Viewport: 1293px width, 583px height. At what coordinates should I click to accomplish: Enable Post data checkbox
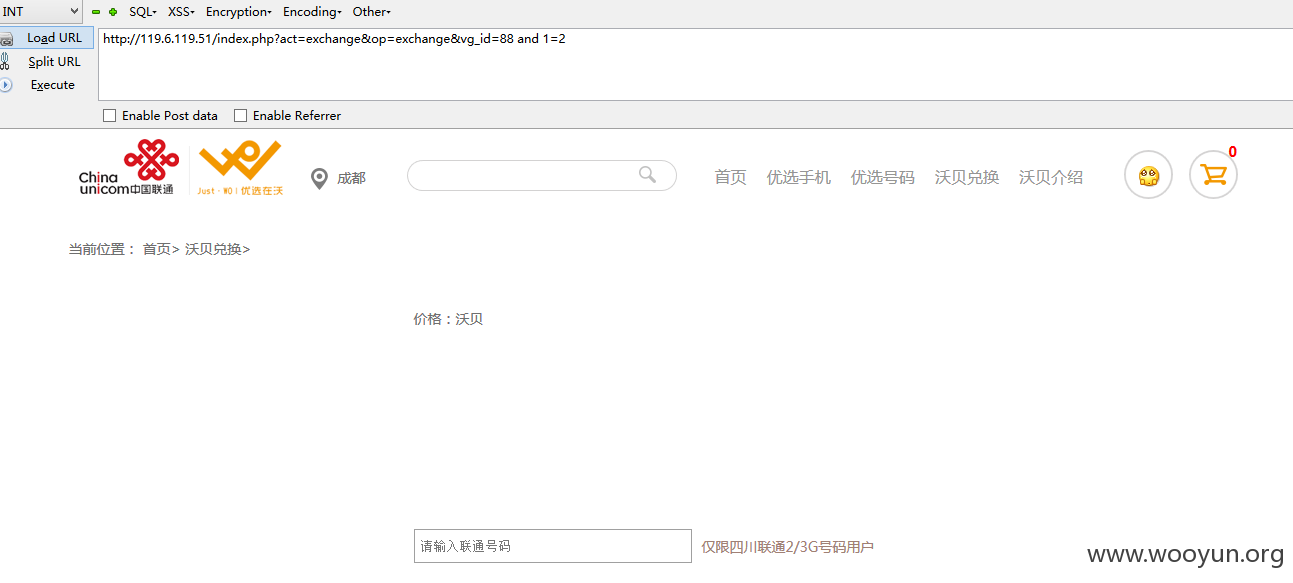[x=110, y=116]
